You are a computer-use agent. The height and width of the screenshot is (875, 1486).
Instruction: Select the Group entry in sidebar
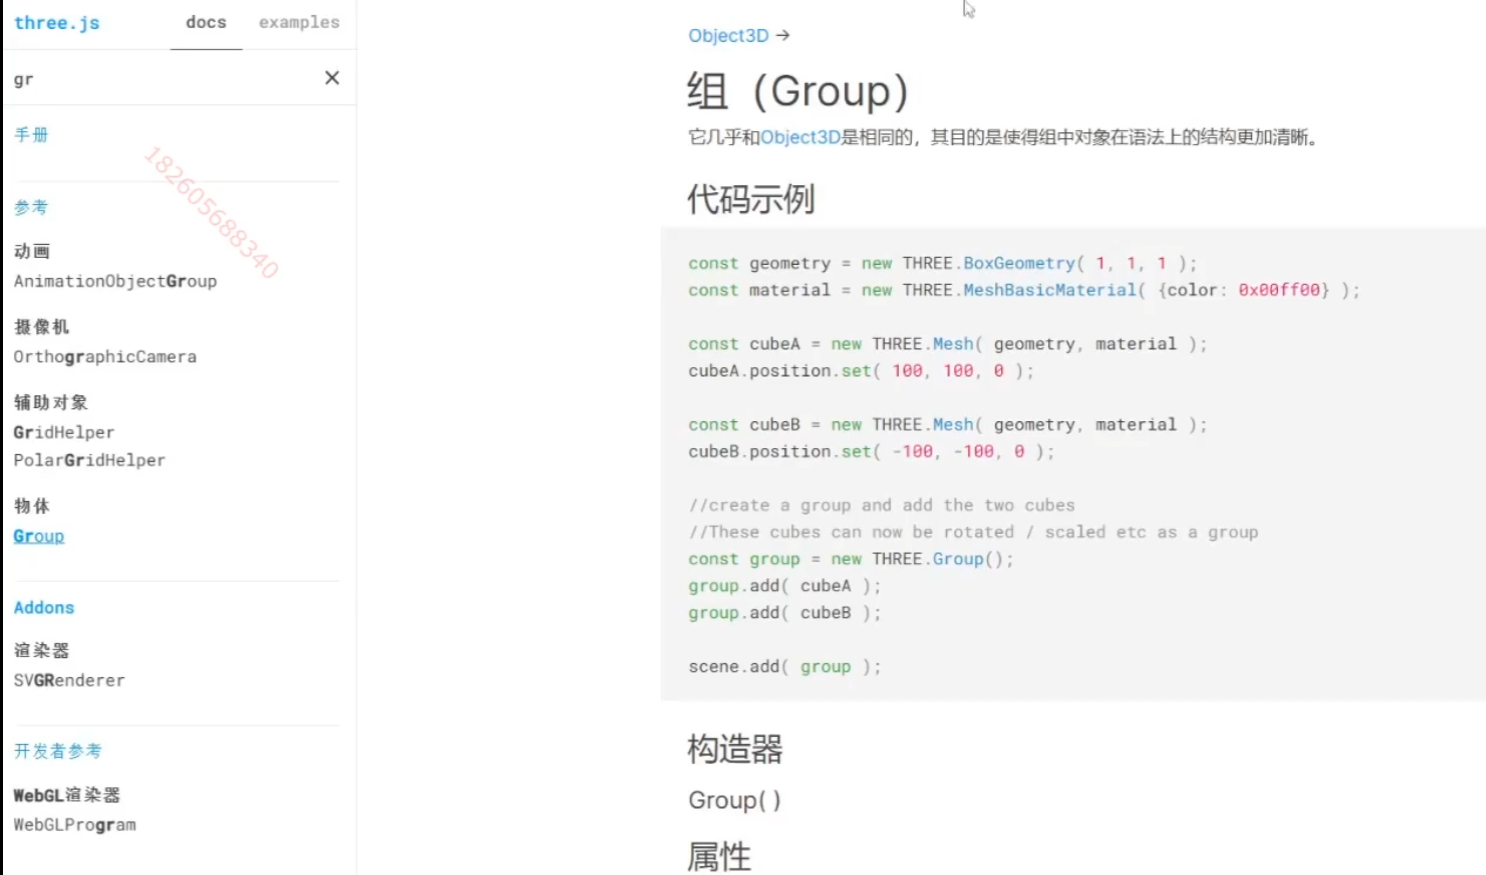point(39,536)
